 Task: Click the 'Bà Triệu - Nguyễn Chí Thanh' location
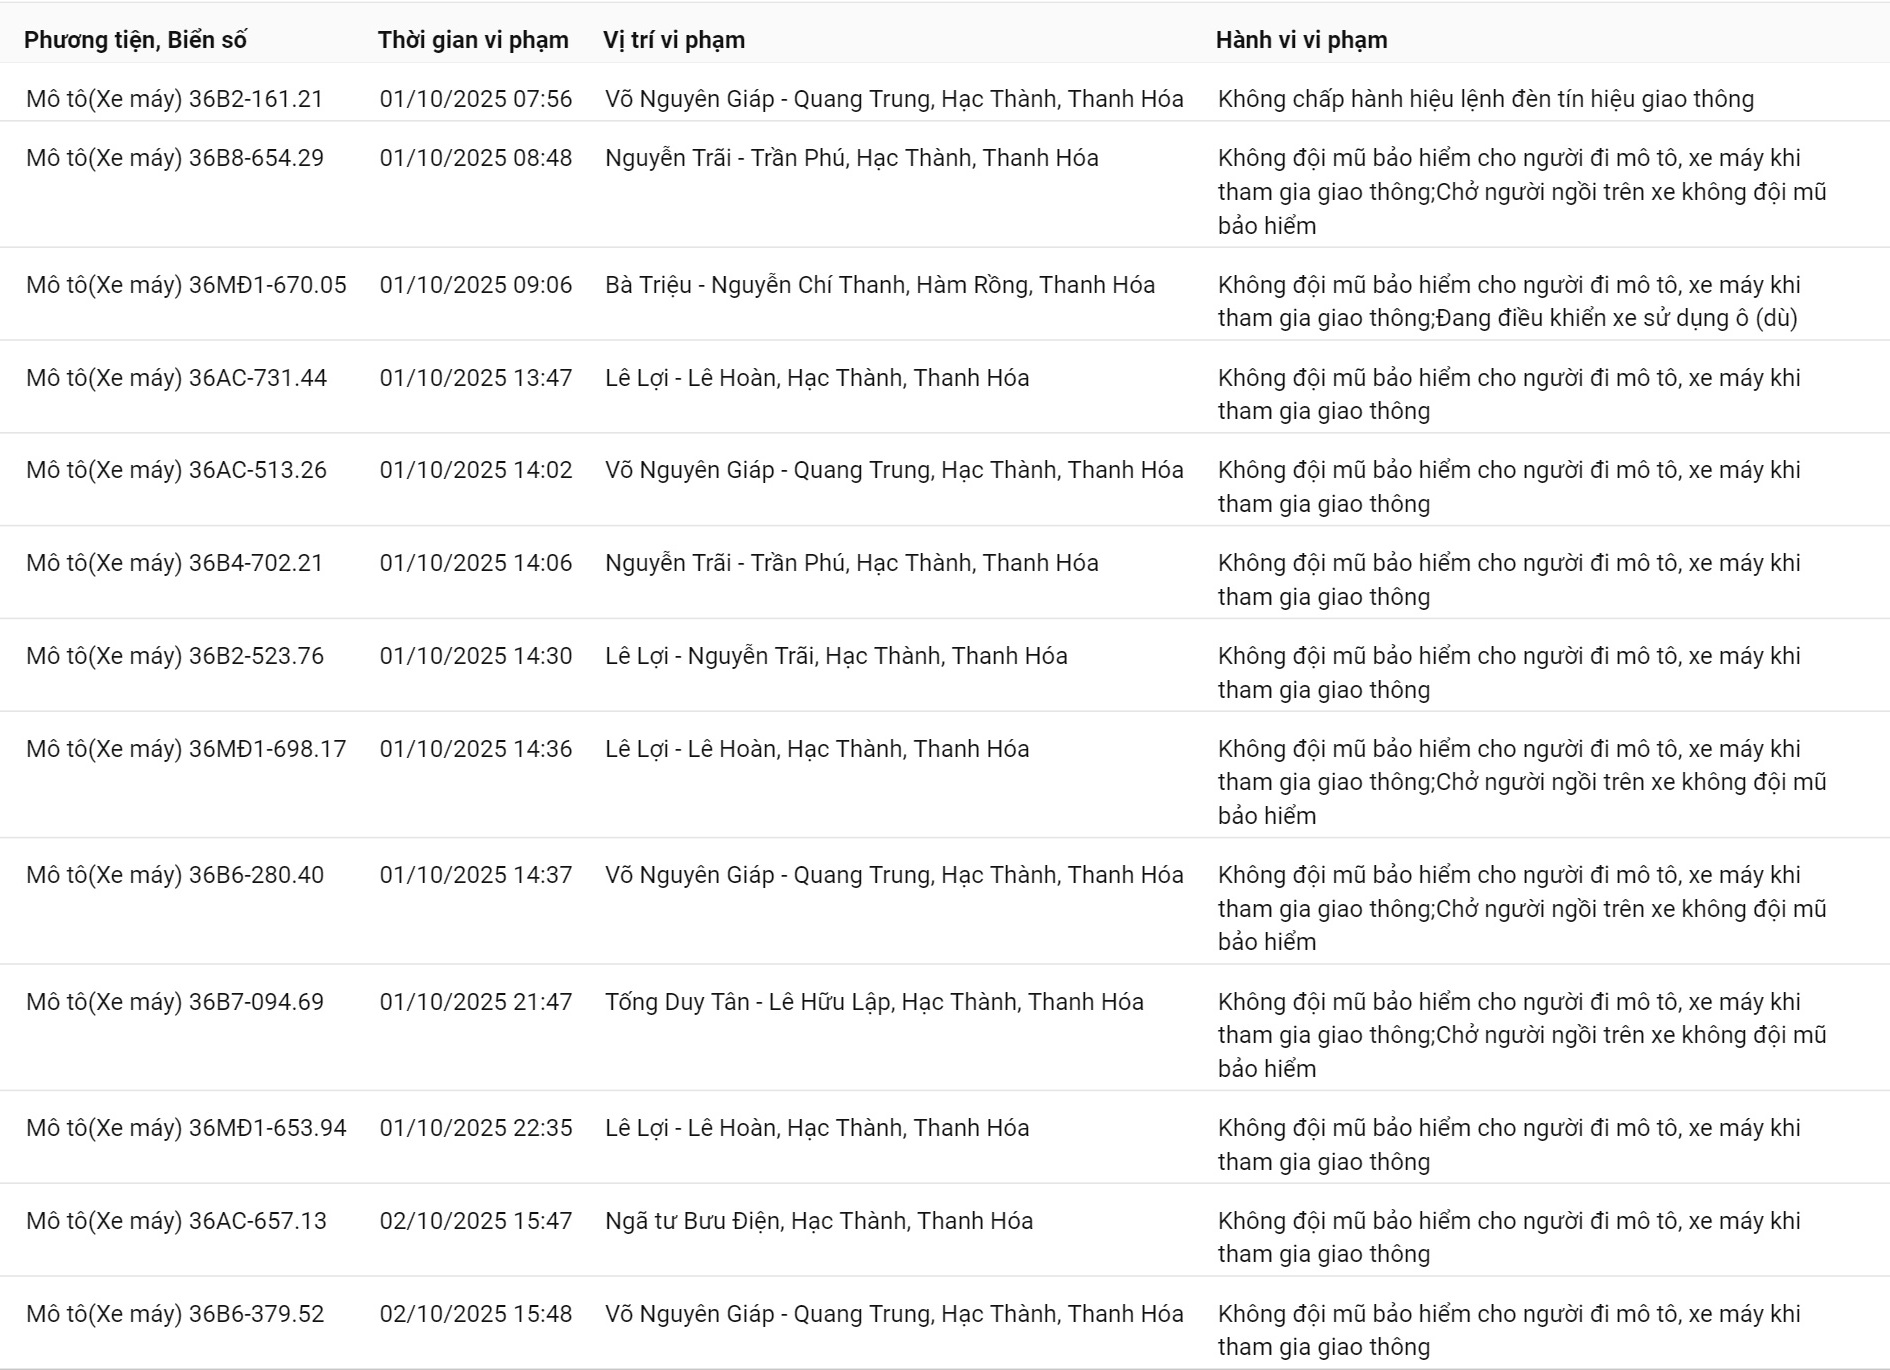(x=880, y=285)
